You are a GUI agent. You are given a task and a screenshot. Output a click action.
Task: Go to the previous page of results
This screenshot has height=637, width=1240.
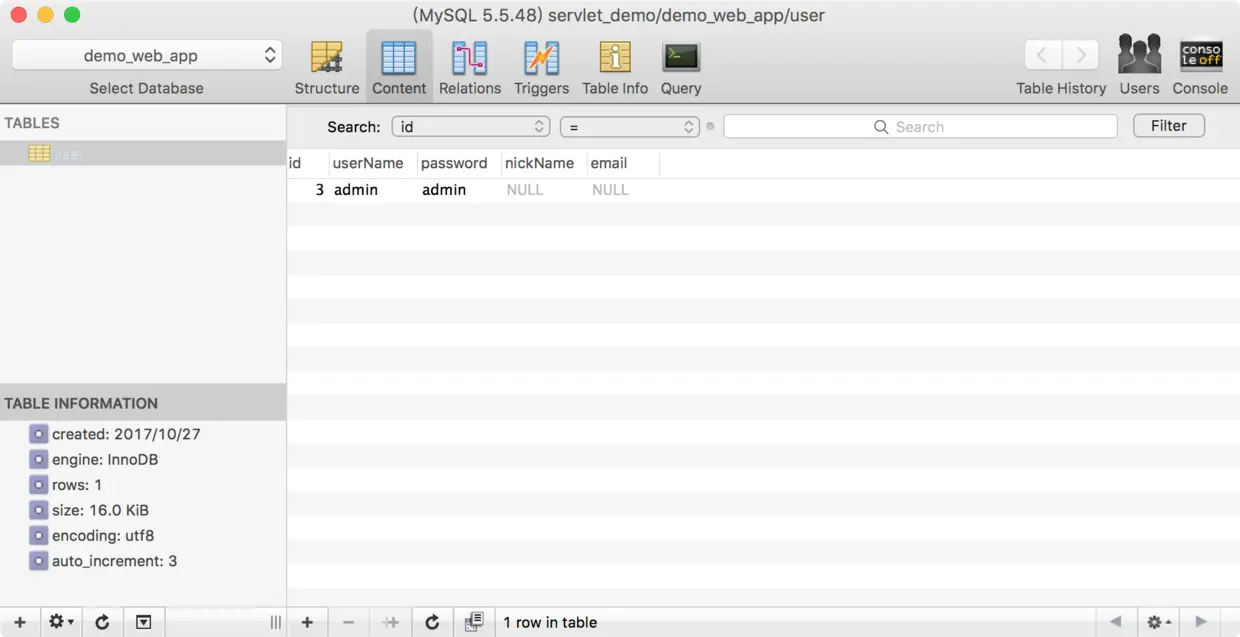pos(1116,622)
